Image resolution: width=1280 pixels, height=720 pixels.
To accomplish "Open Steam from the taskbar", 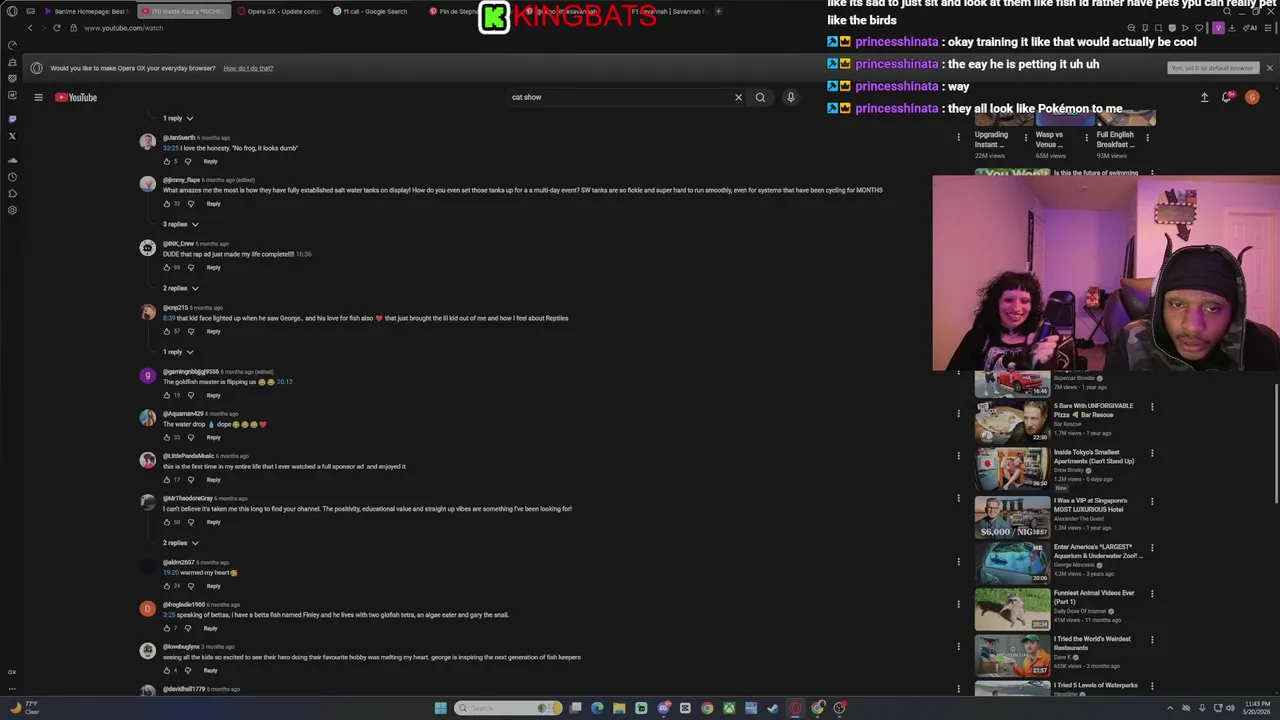I will (x=773, y=708).
